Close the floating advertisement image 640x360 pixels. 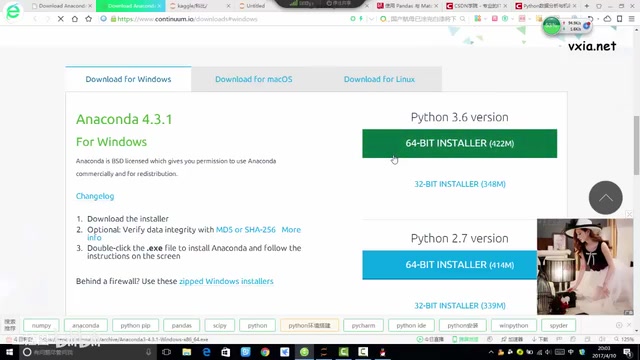(x=629, y=214)
